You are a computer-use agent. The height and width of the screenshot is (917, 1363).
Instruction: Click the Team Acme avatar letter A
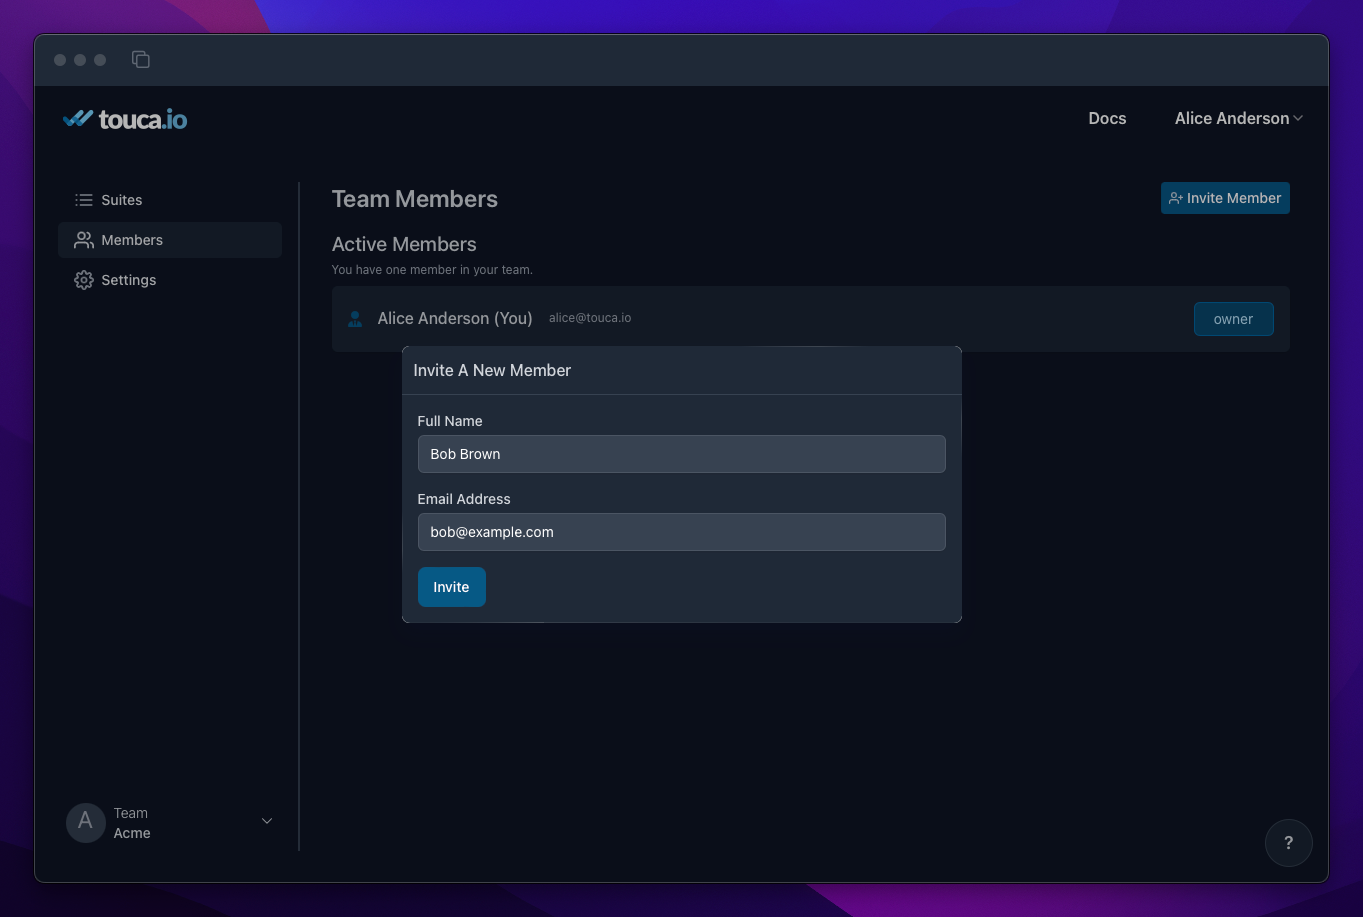pyautogui.click(x=85, y=822)
